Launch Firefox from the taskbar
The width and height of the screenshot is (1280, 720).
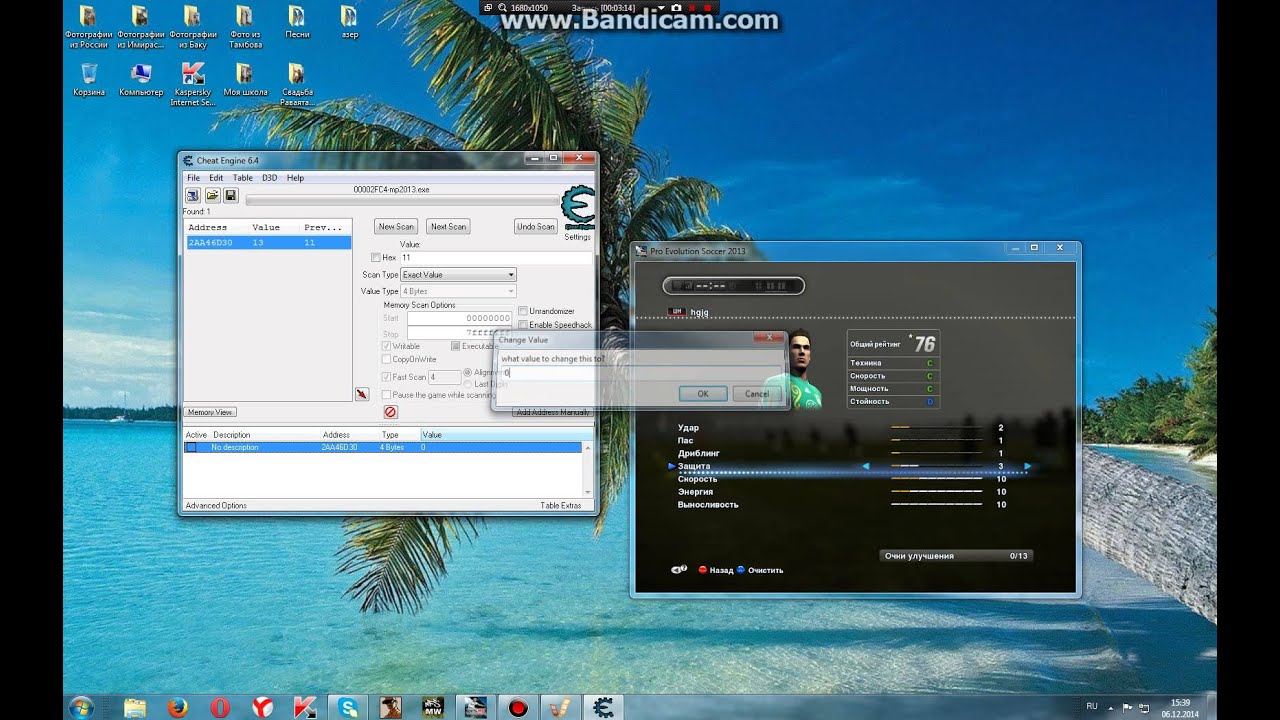(x=177, y=707)
